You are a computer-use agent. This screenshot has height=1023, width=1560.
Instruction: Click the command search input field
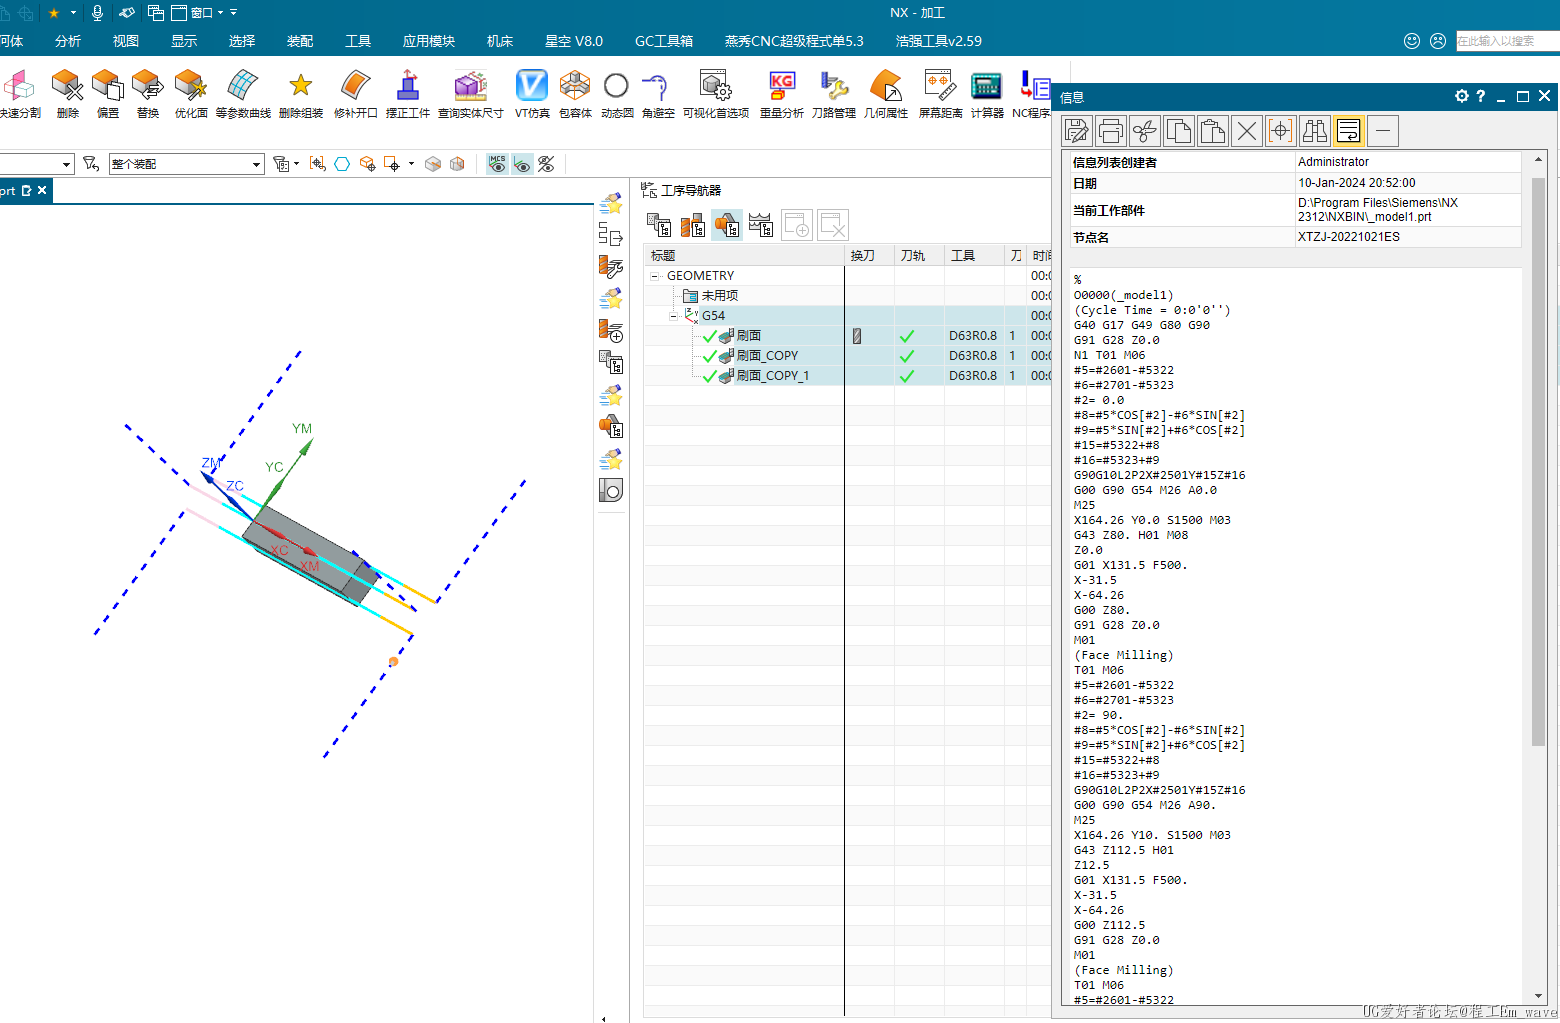(1507, 41)
